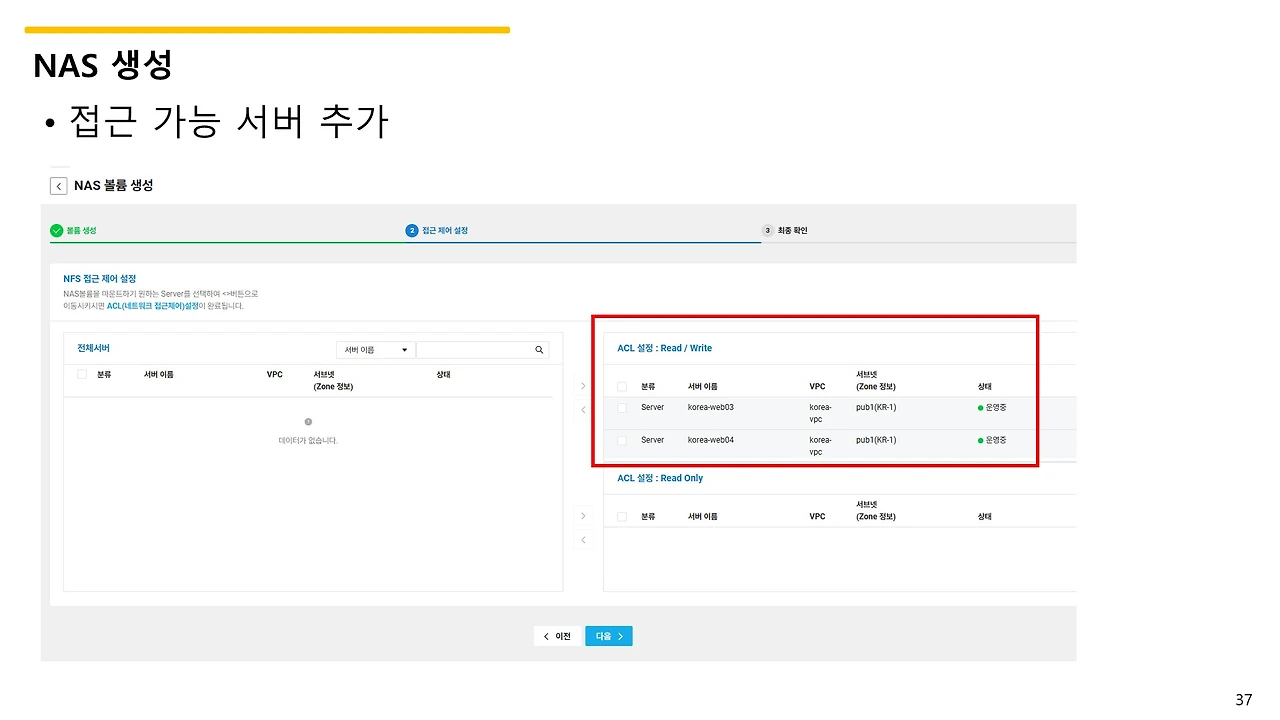Toggle select-all checkbox in Read / Write table
The width and height of the screenshot is (1280, 720).
(622, 386)
